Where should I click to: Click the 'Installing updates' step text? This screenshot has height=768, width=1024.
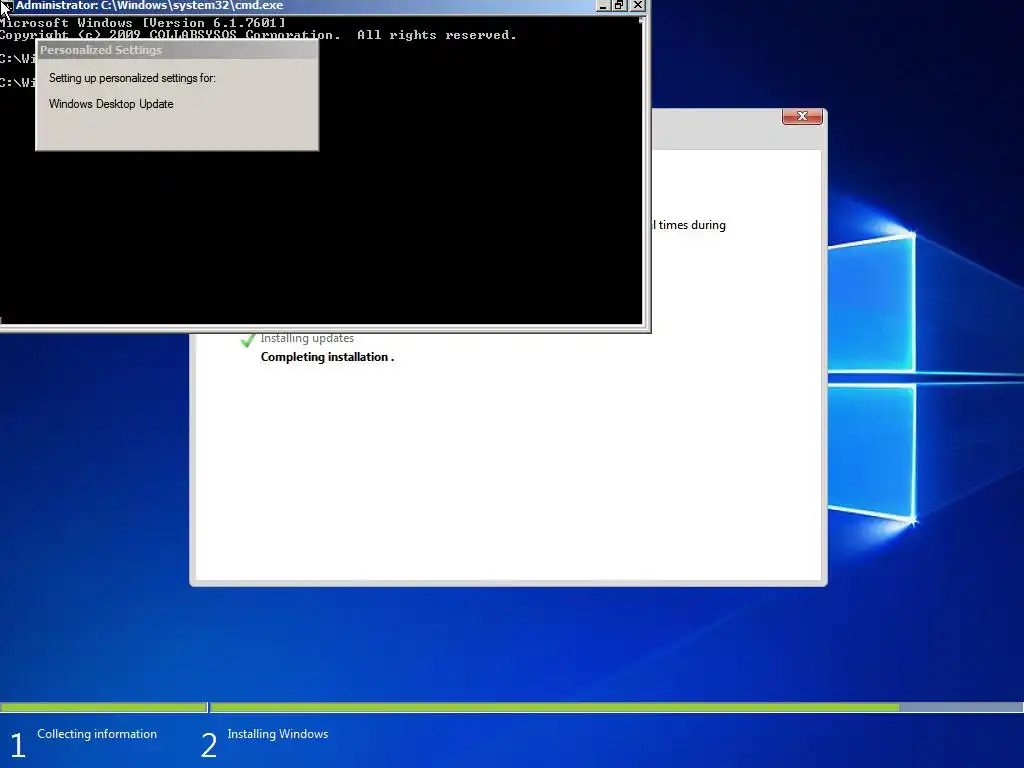tap(307, 338)
